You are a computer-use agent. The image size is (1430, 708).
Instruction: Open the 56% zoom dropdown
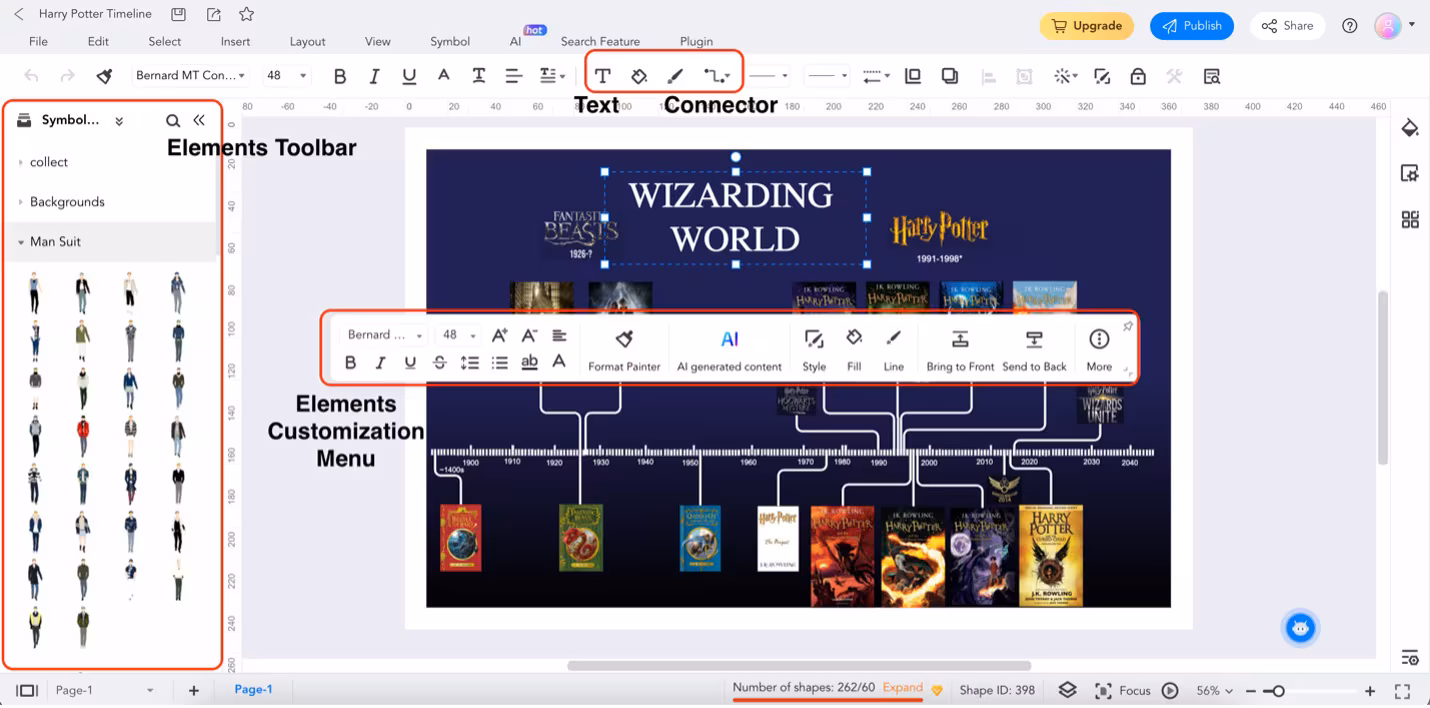tap(1214, 691)
